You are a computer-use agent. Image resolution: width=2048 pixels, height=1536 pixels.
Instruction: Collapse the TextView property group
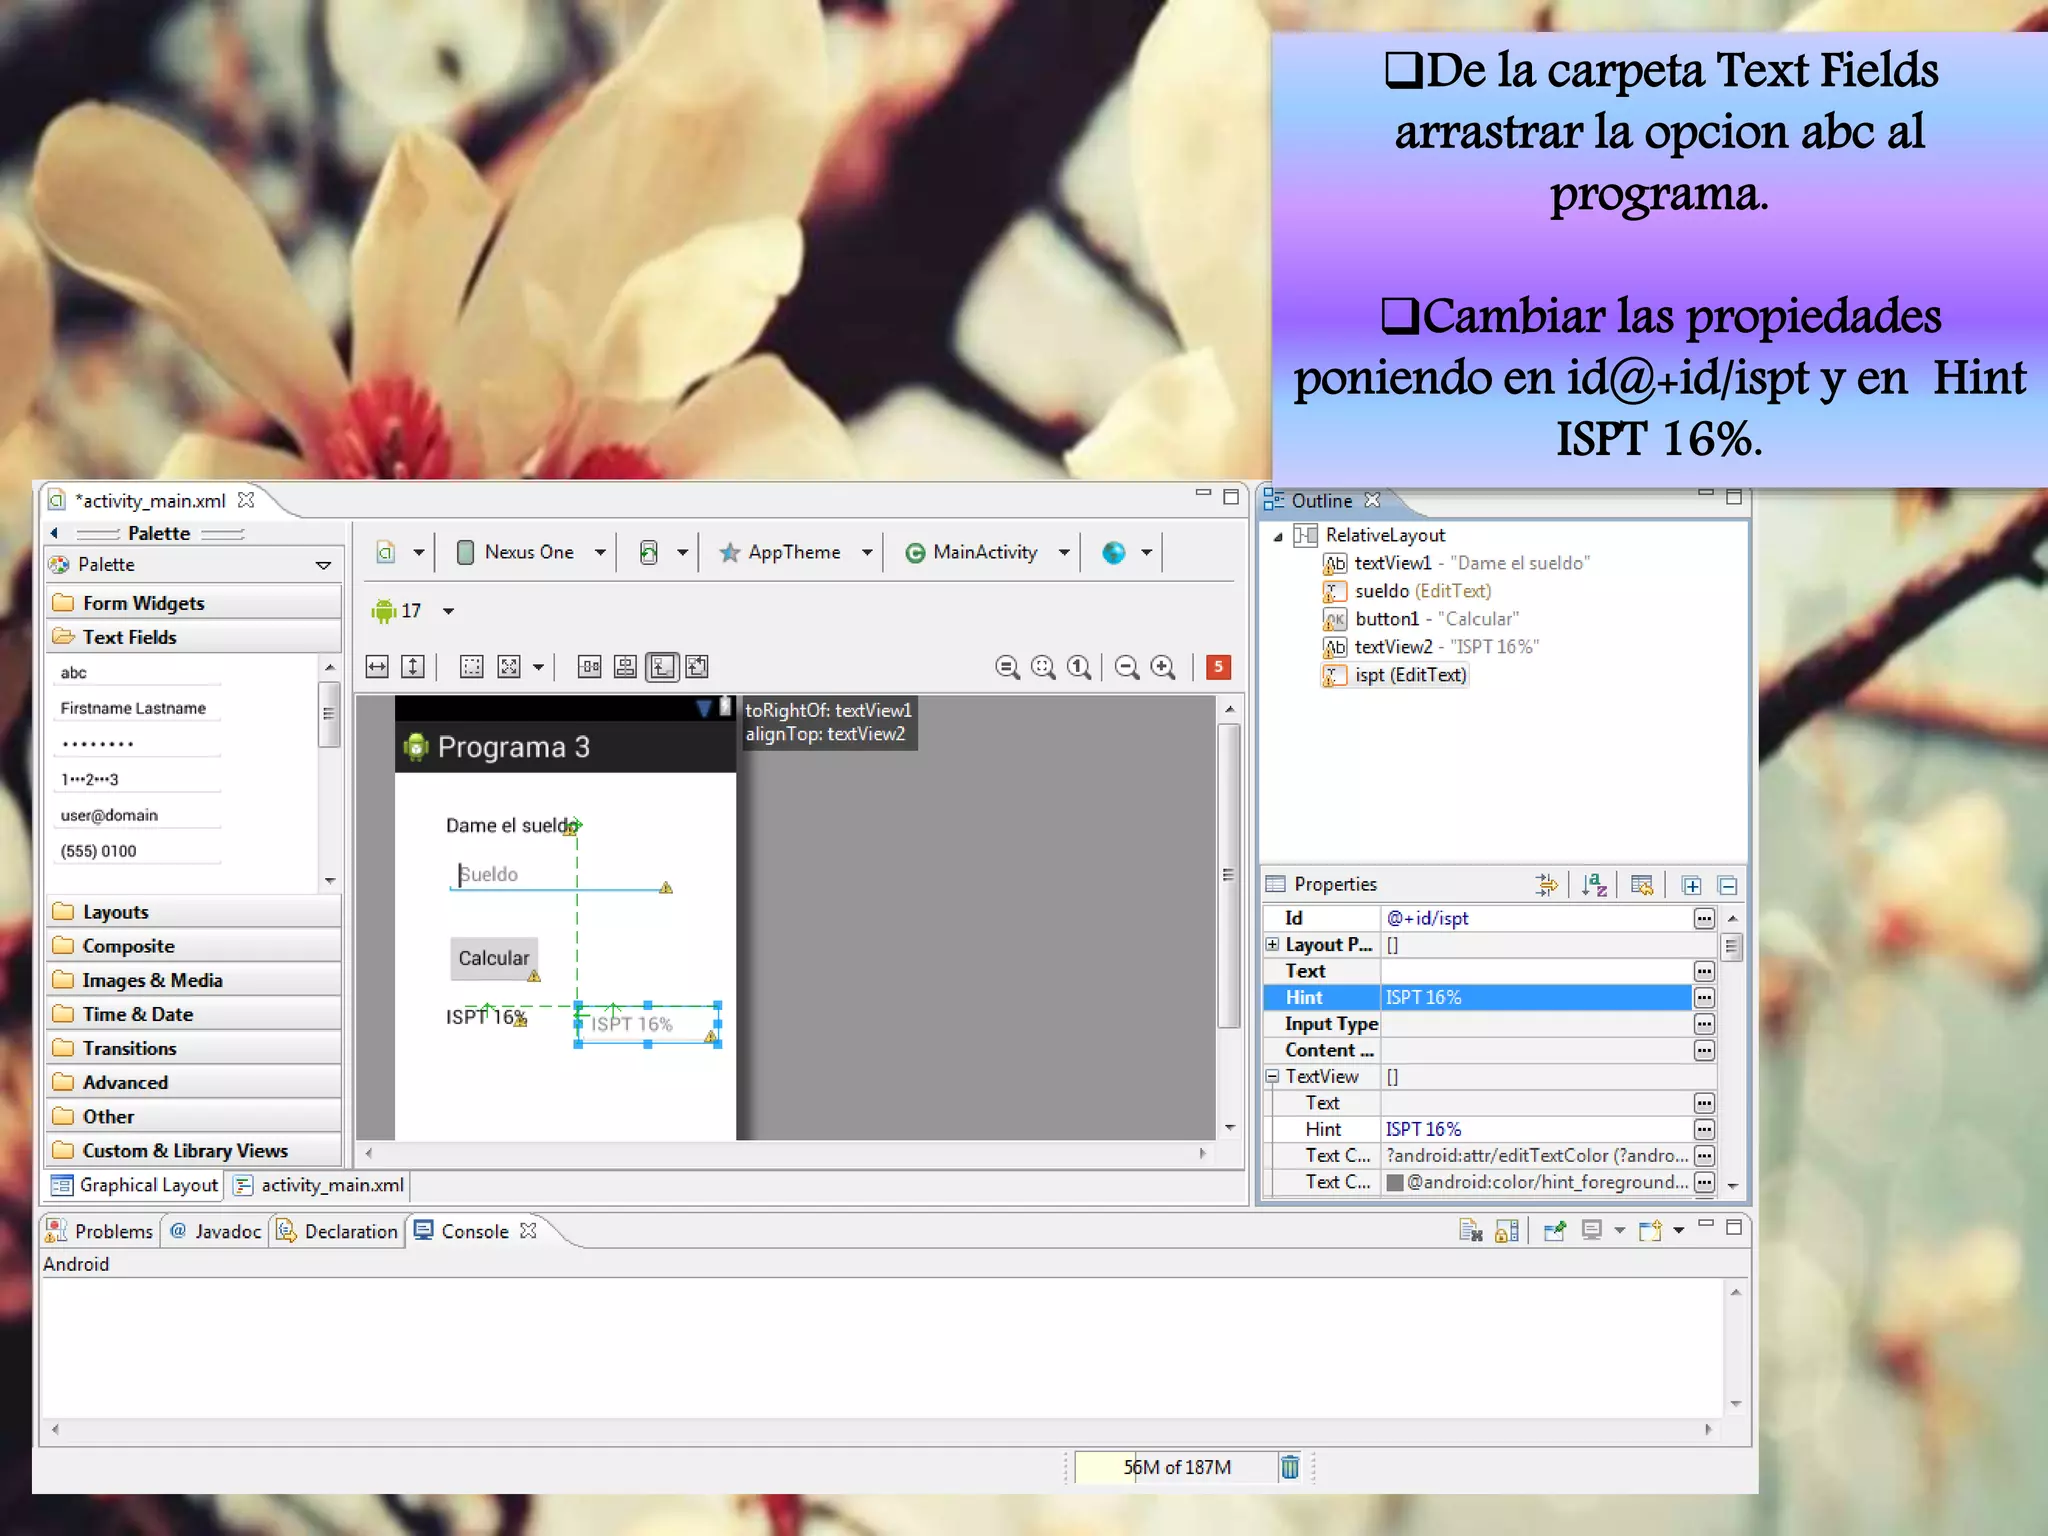click(1272, 1077)
